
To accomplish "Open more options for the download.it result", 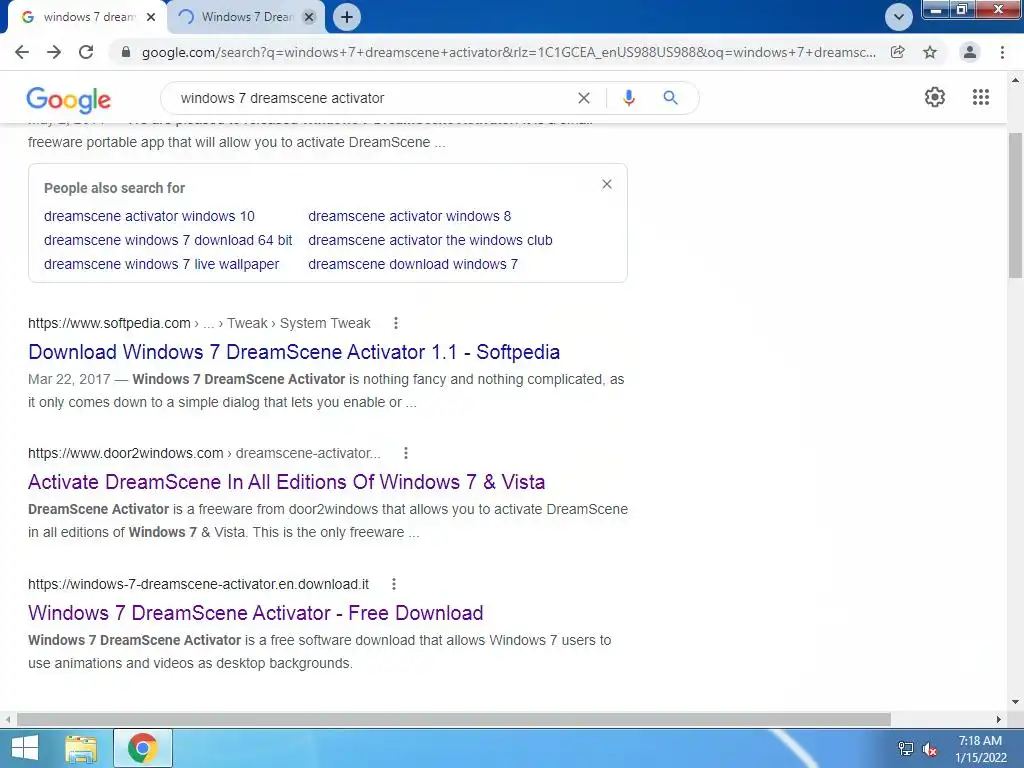I will click(x=394, y=584).
